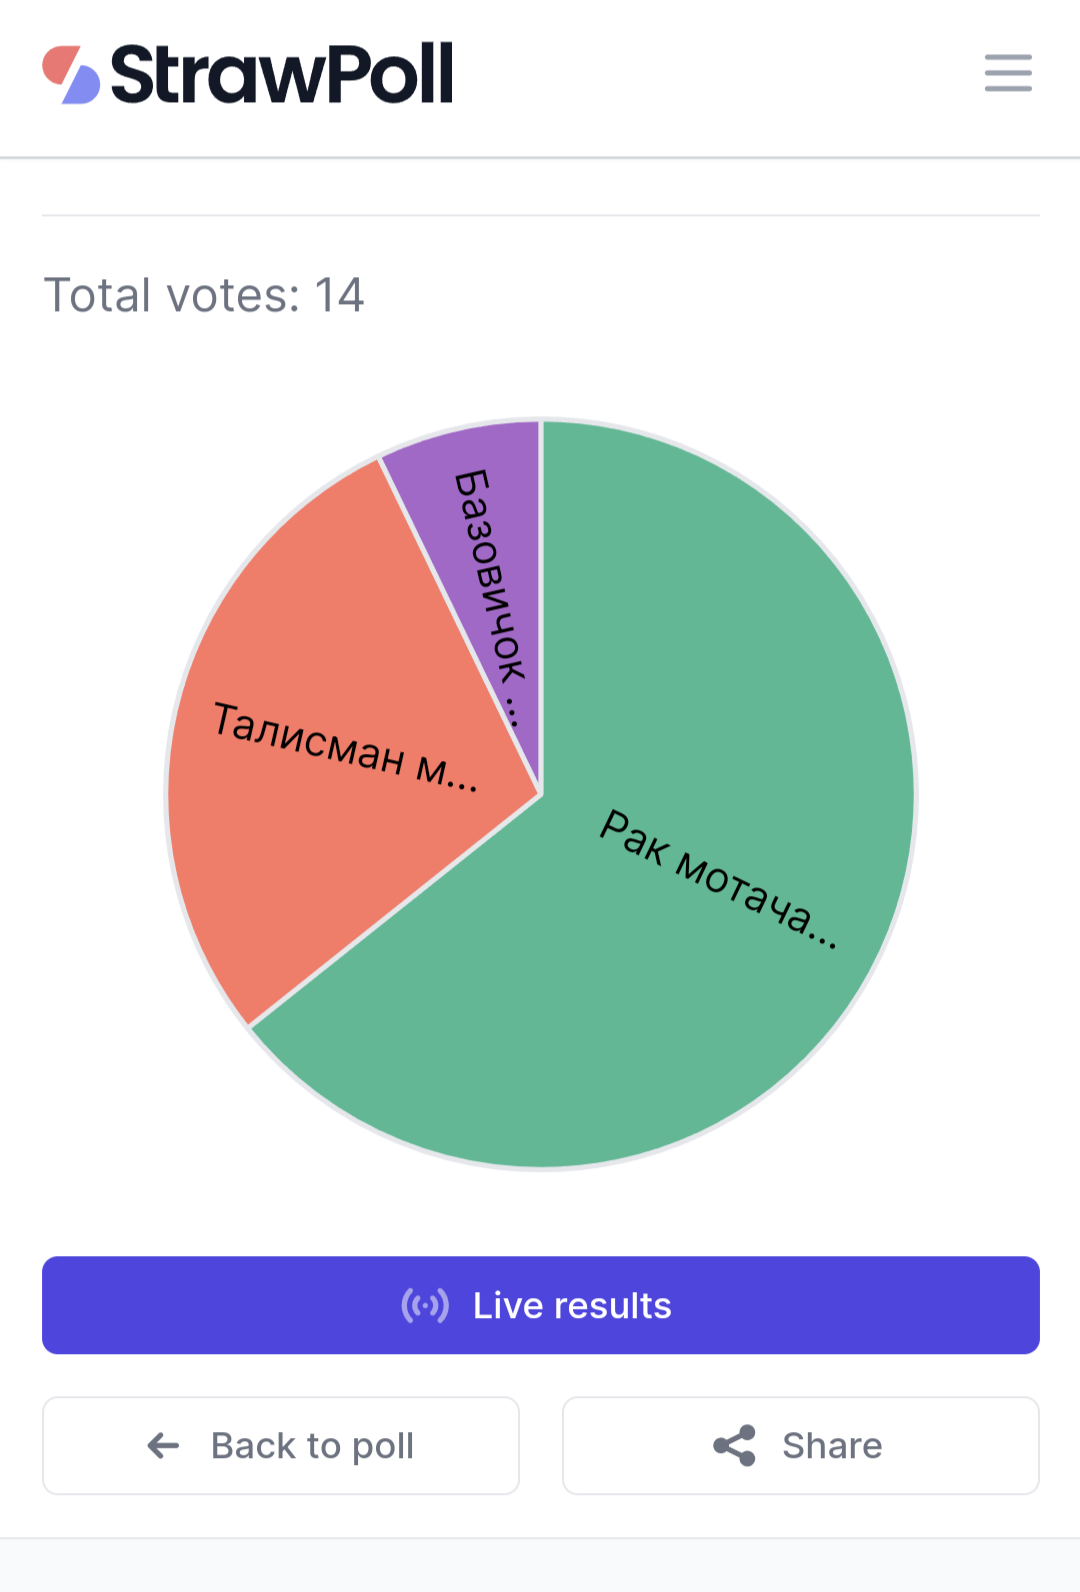
Task: Click the Back to poll text
Action: [x=312, y=1446]
